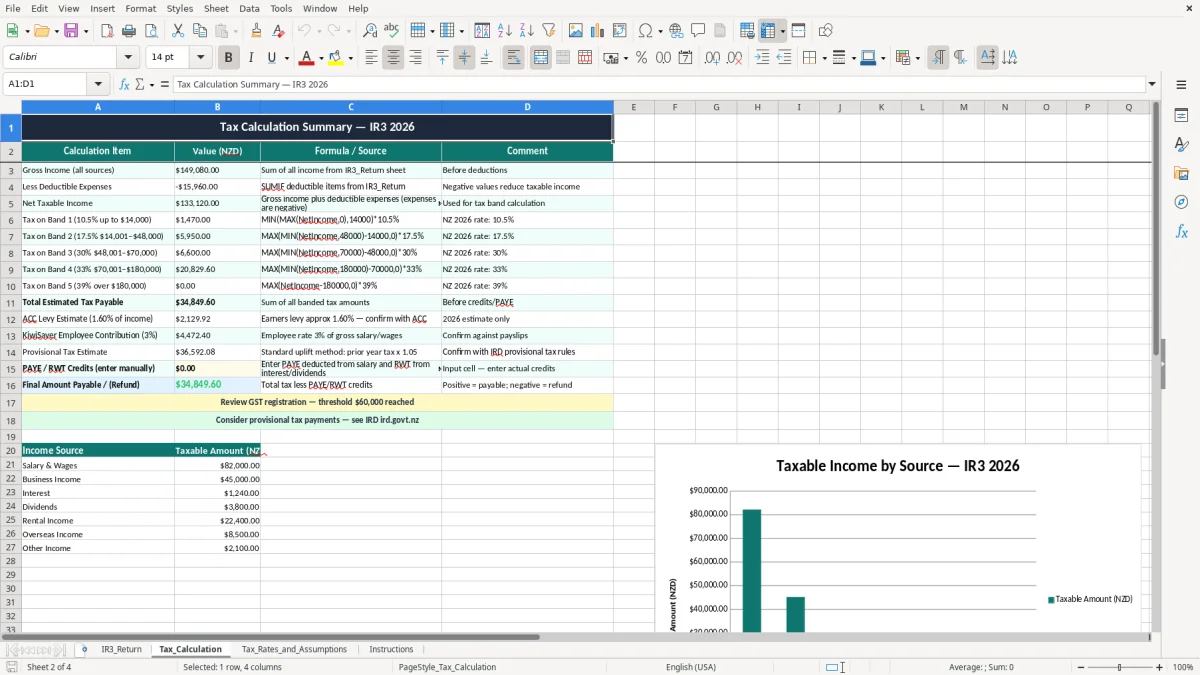Open the Name Box dropdown arrow

point(98,84)
